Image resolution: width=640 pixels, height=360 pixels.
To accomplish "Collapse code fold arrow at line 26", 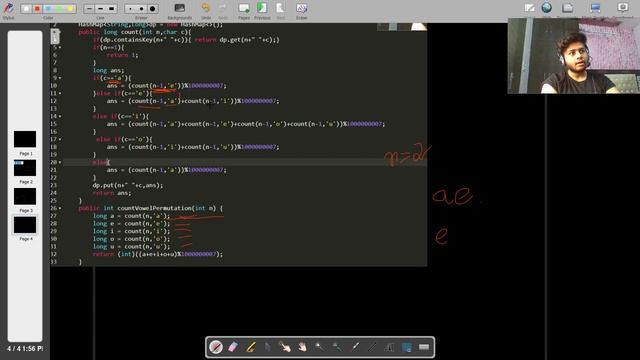I will tap(60, 208).
